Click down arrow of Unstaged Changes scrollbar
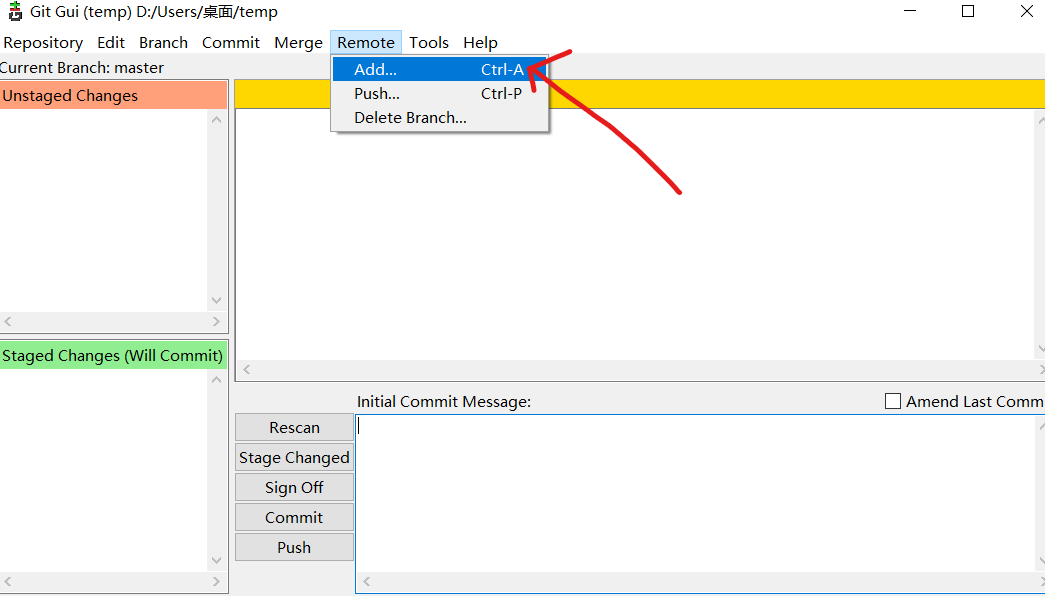 (217, 301)
